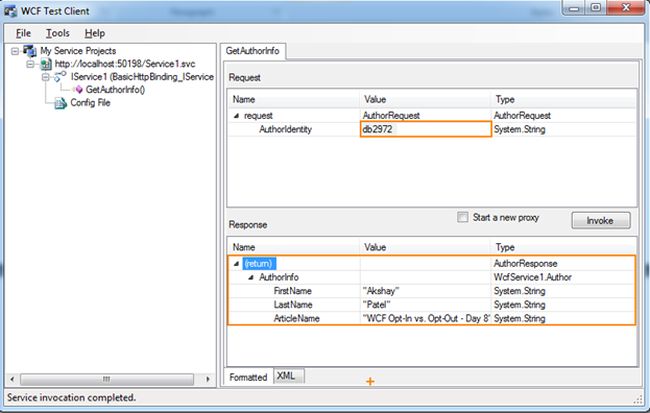This screenshot has height=413, width=650.
Task: Collapse the request row in the Request grid
Action: (x=236, y=116)
